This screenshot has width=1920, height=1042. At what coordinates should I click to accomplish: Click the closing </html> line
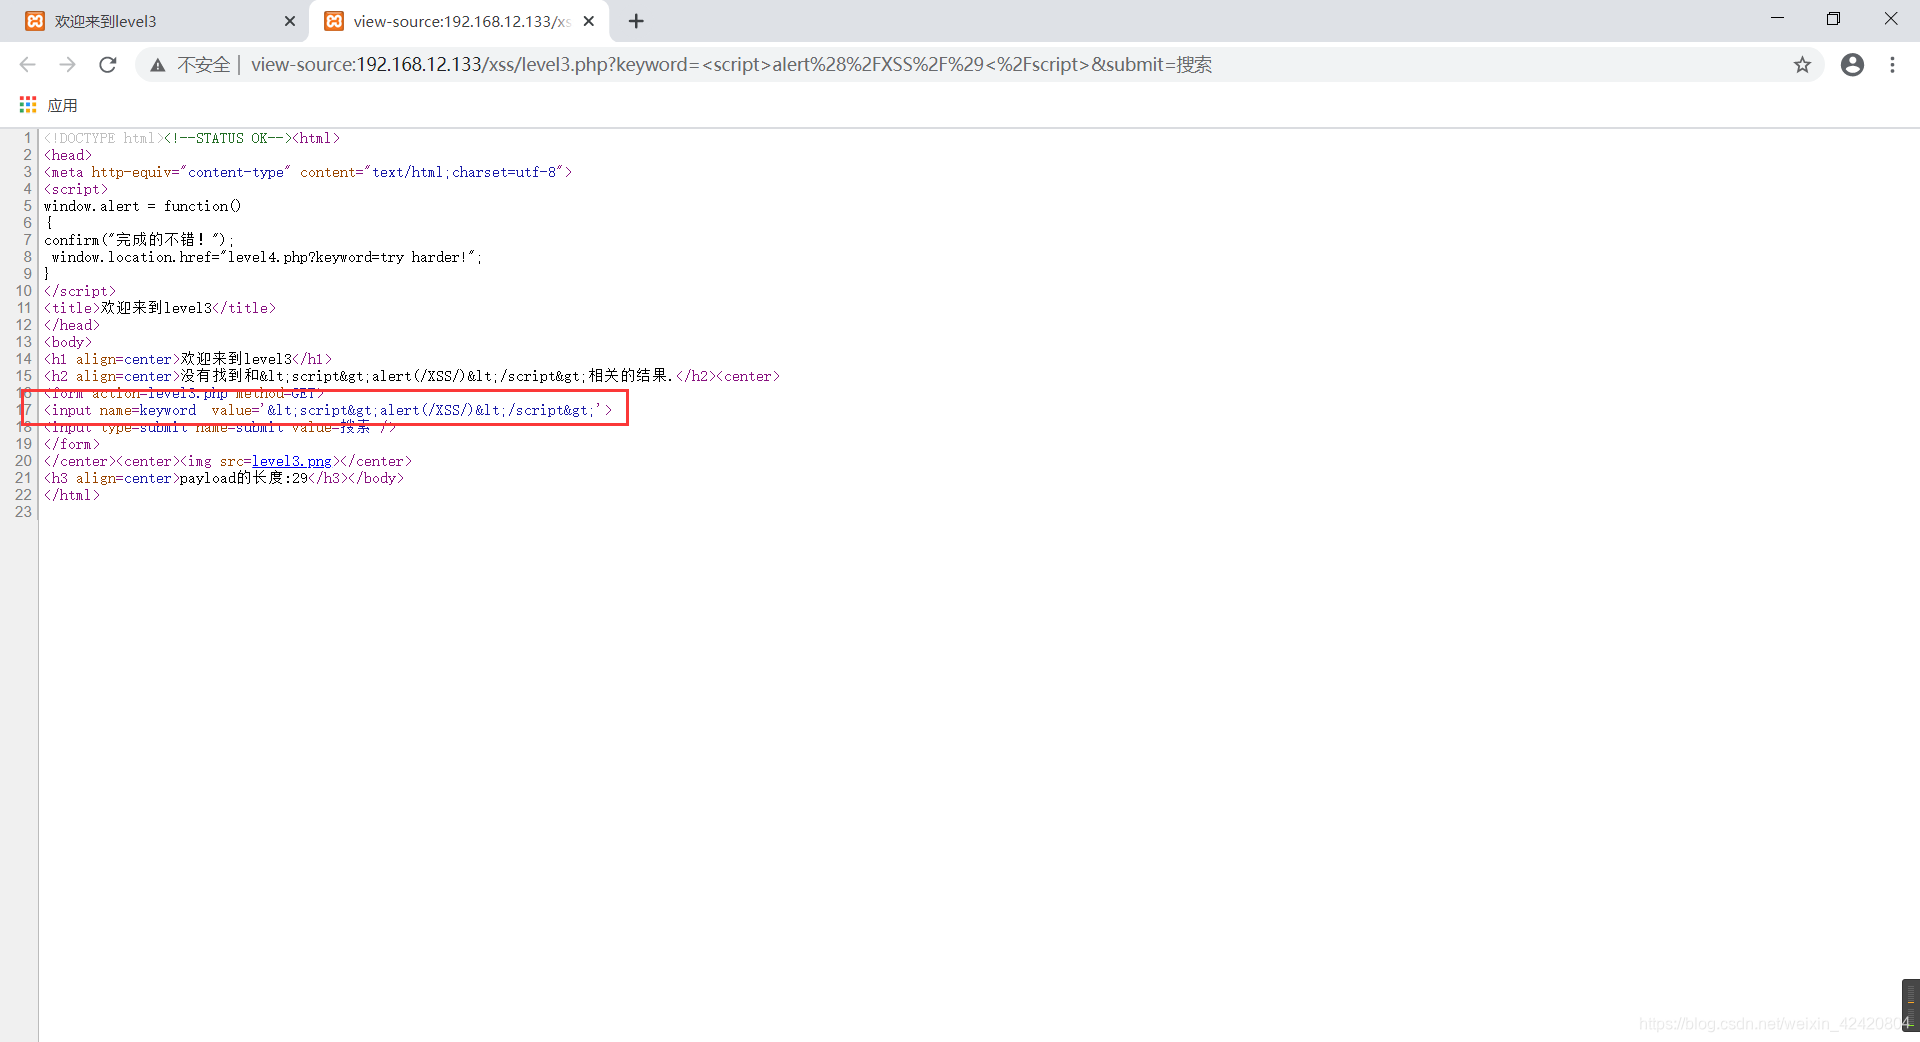pyautogui.click(x=72, y=495)
